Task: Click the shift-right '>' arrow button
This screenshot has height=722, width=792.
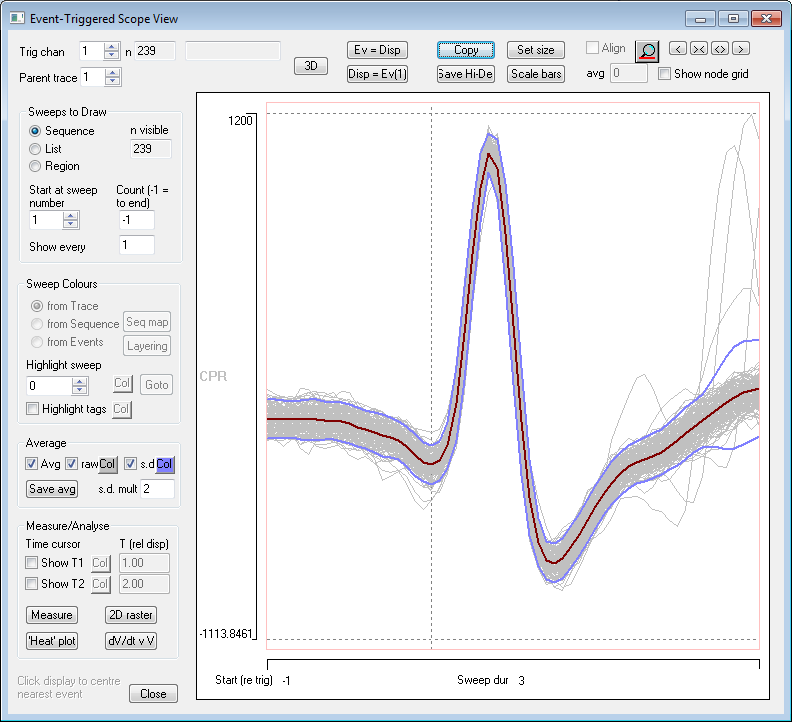Action: click(741, 48)
